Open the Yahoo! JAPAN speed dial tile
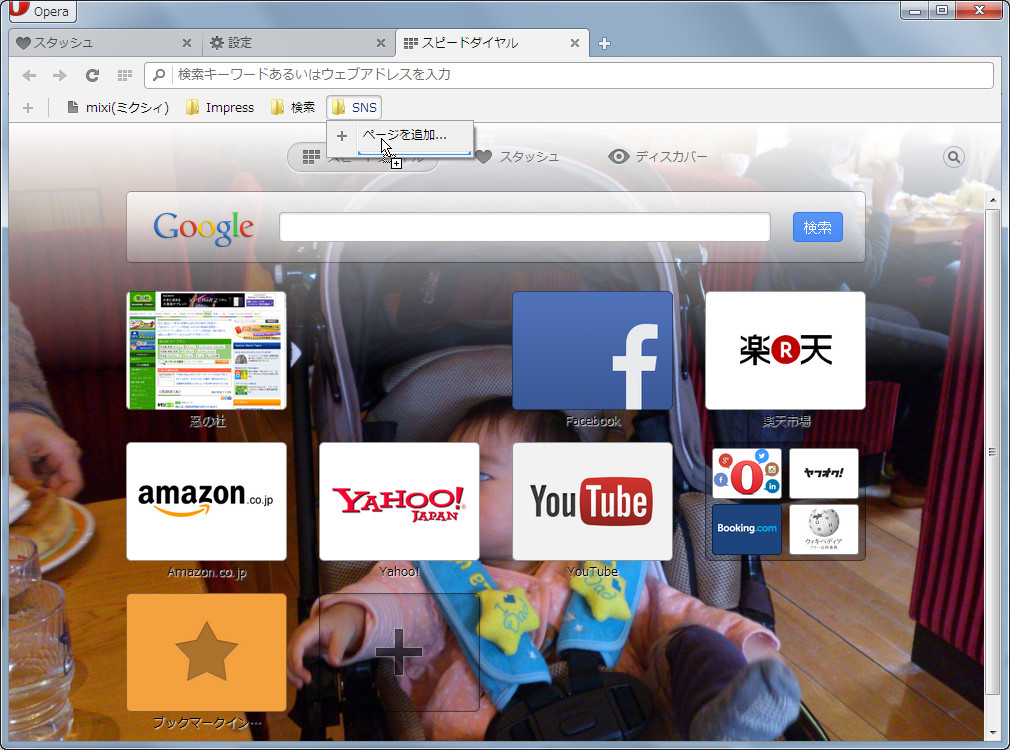Image resolution: width=1010 pixels, height=750 pixels. coord(399,501)
